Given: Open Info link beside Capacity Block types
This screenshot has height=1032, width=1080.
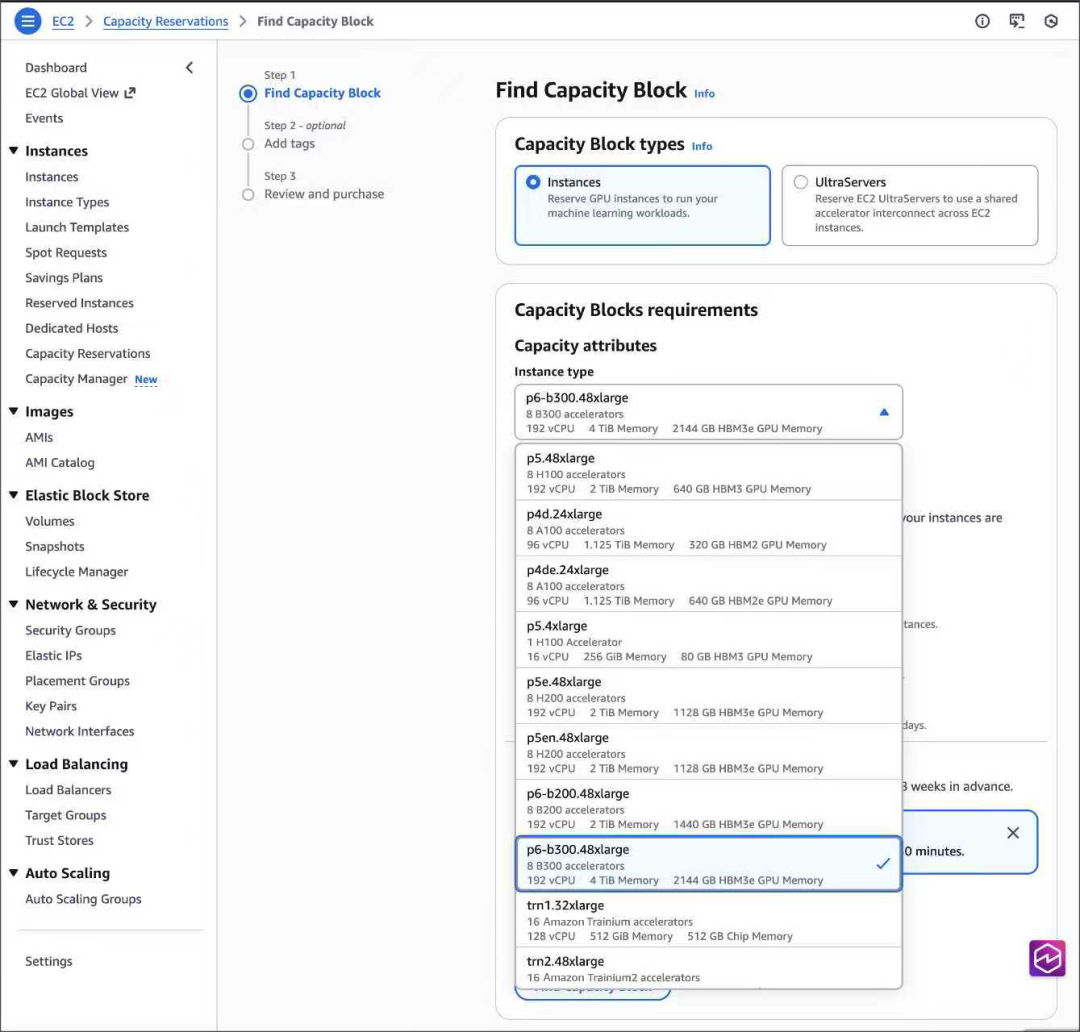Looking at the screenshot, I should coord(702,146).
